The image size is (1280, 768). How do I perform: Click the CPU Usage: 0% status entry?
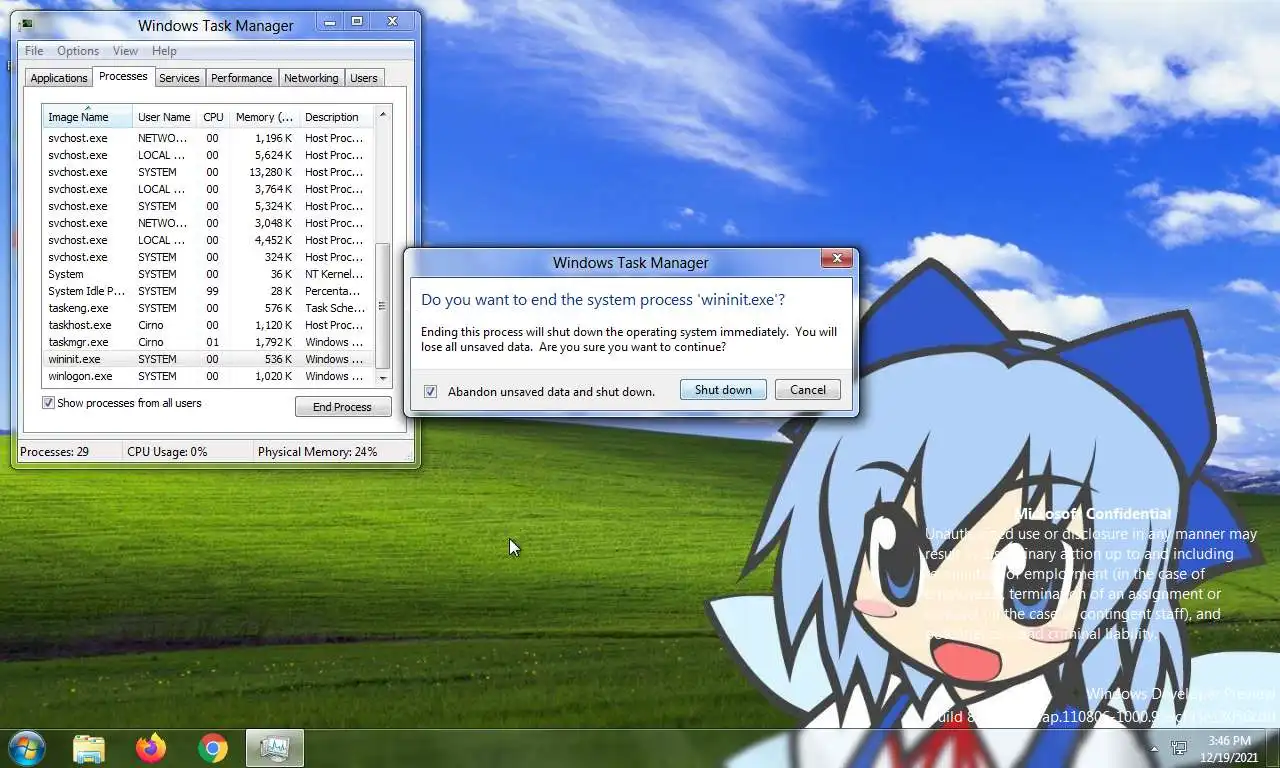click(167, 452)
